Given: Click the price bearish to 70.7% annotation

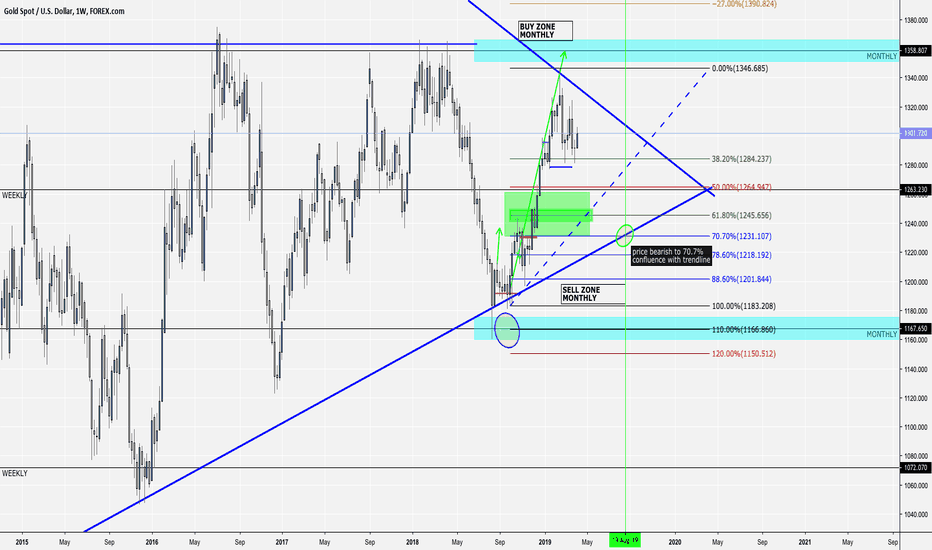Looking at the screenshot, I should coord(671,256).
